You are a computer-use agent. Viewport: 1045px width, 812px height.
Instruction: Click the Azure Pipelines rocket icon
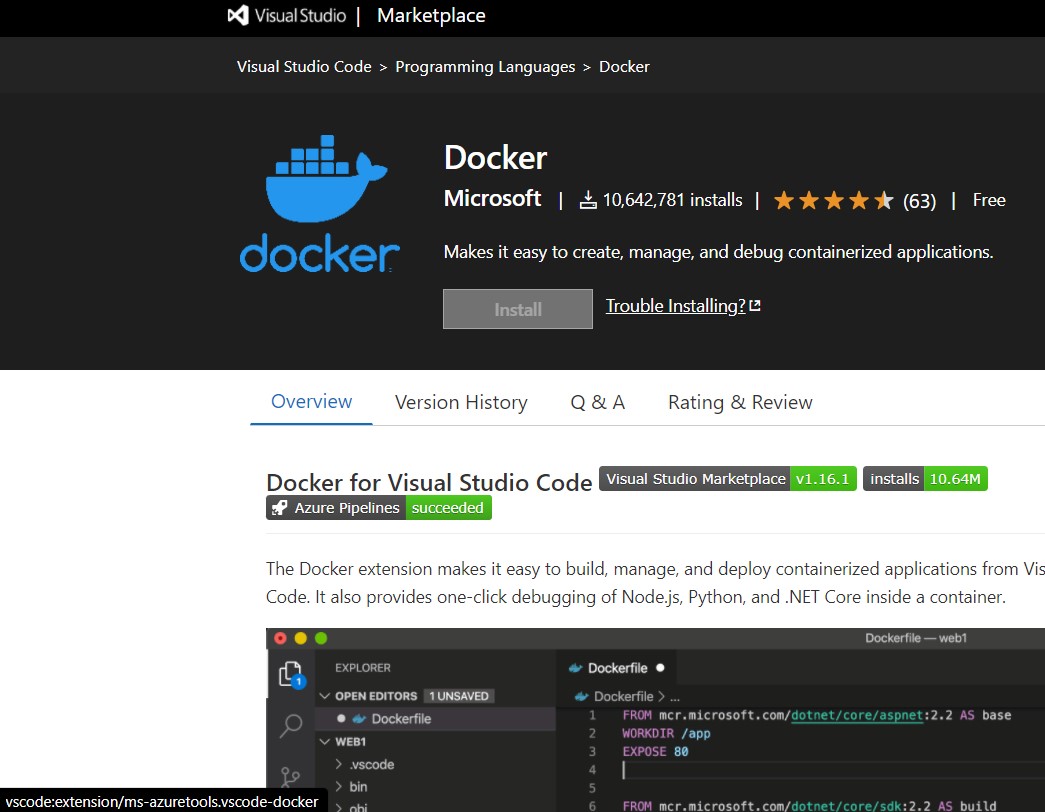pos(279,508)
